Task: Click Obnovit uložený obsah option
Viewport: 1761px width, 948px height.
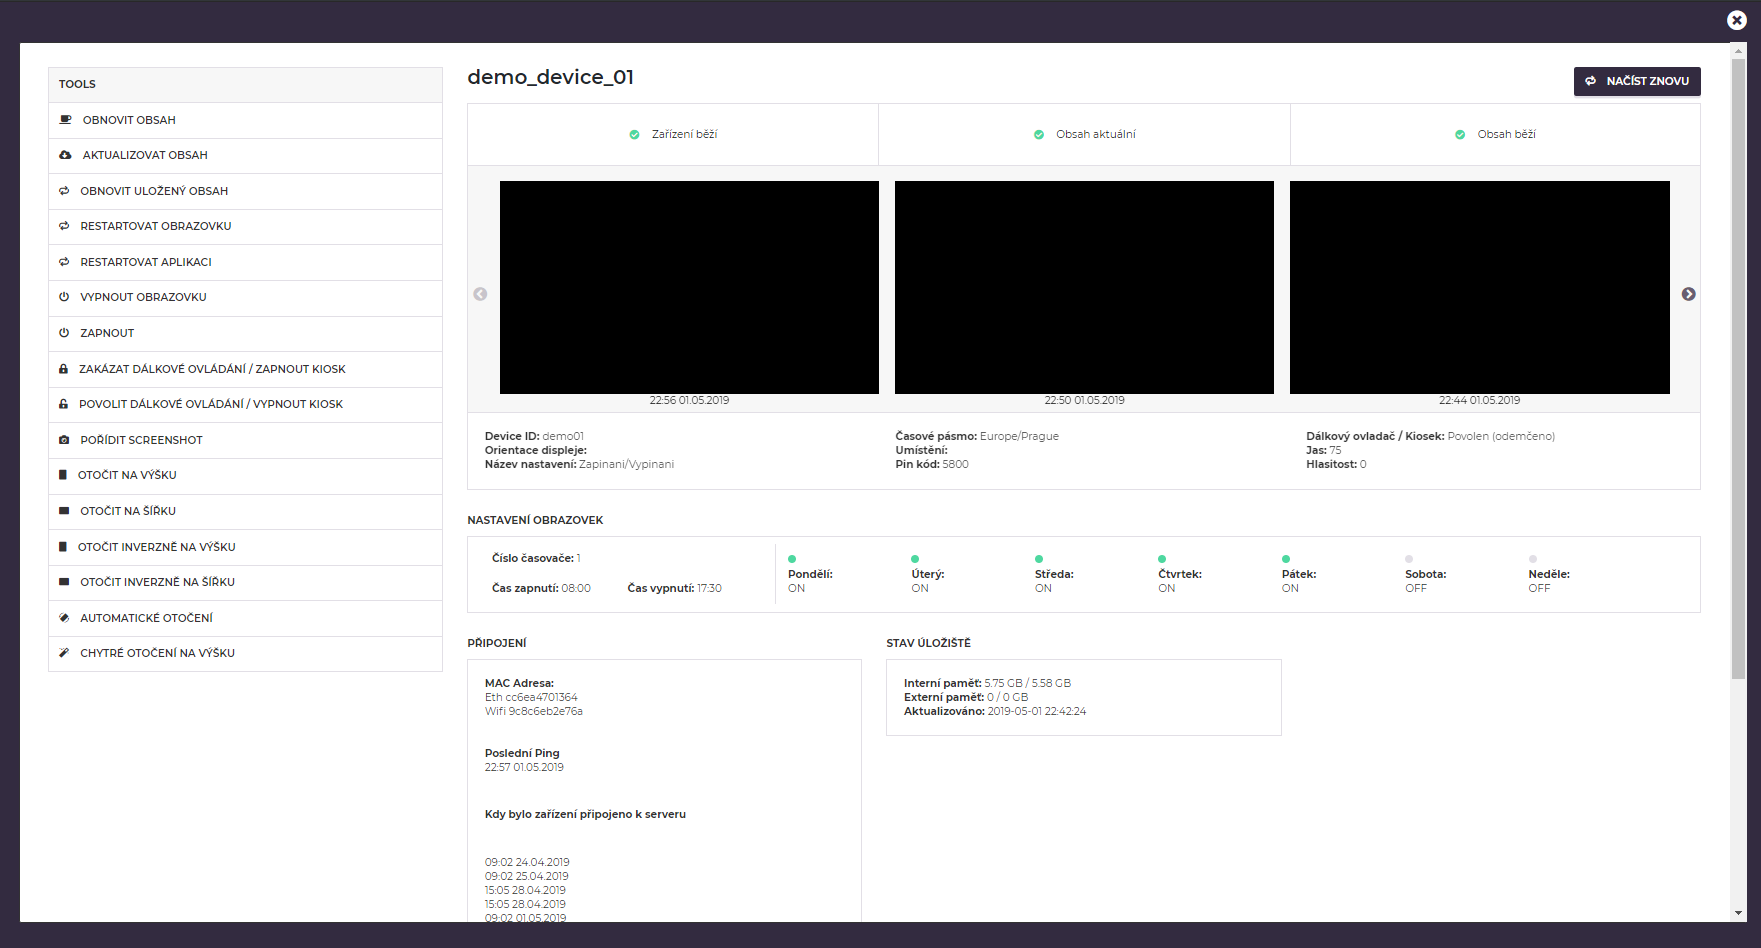Action: [245, 191]
